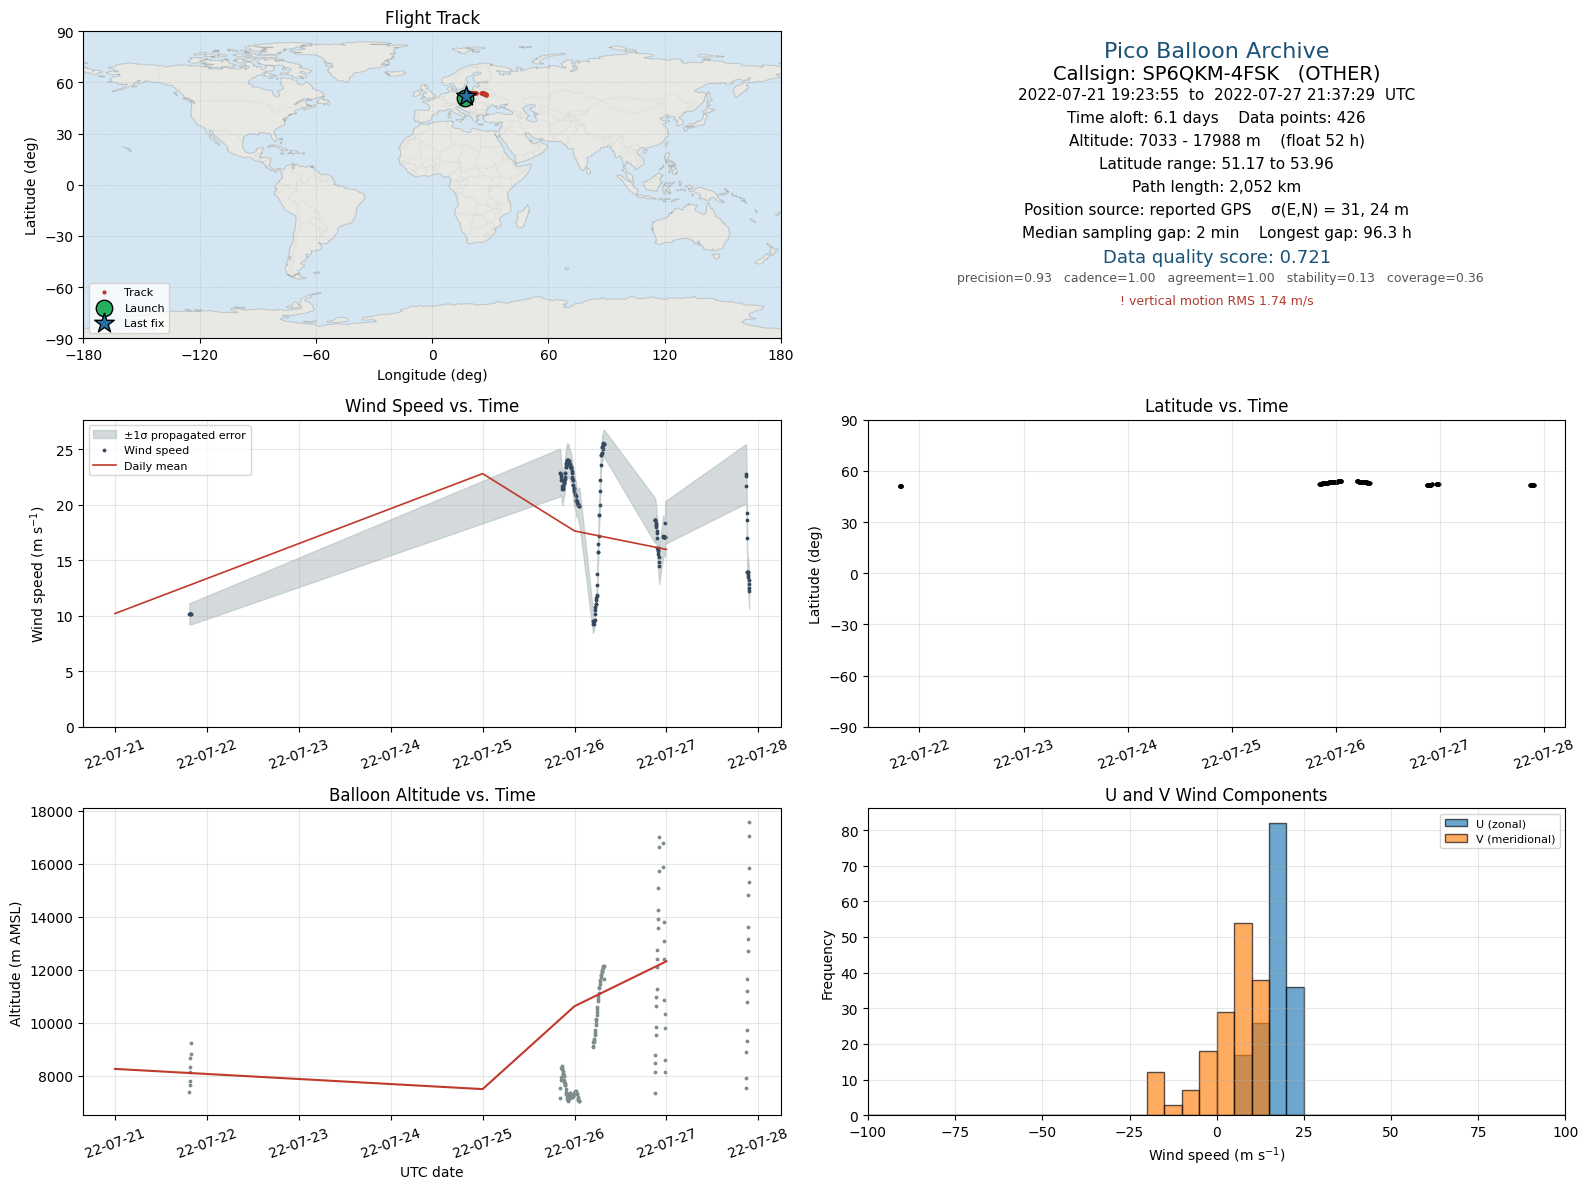Screen dimensions: 1588x1189
Task: Click the "Track" legend label
Action: [139, 293]
